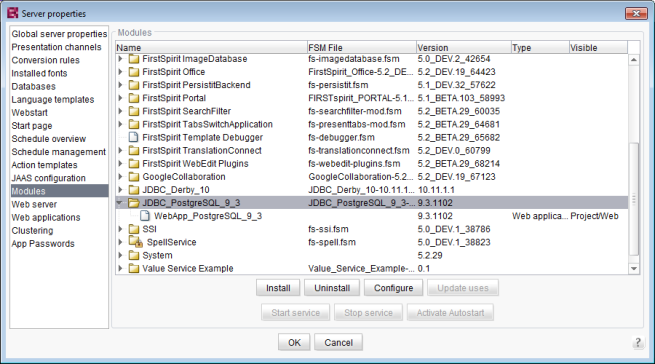Click the Server properties title bar icon
The width and height of the screenshot is (655, 364).
[13, 13]
